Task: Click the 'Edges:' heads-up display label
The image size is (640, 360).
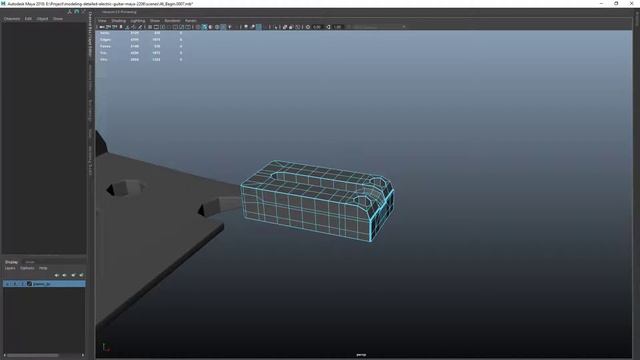Action: 105,40
